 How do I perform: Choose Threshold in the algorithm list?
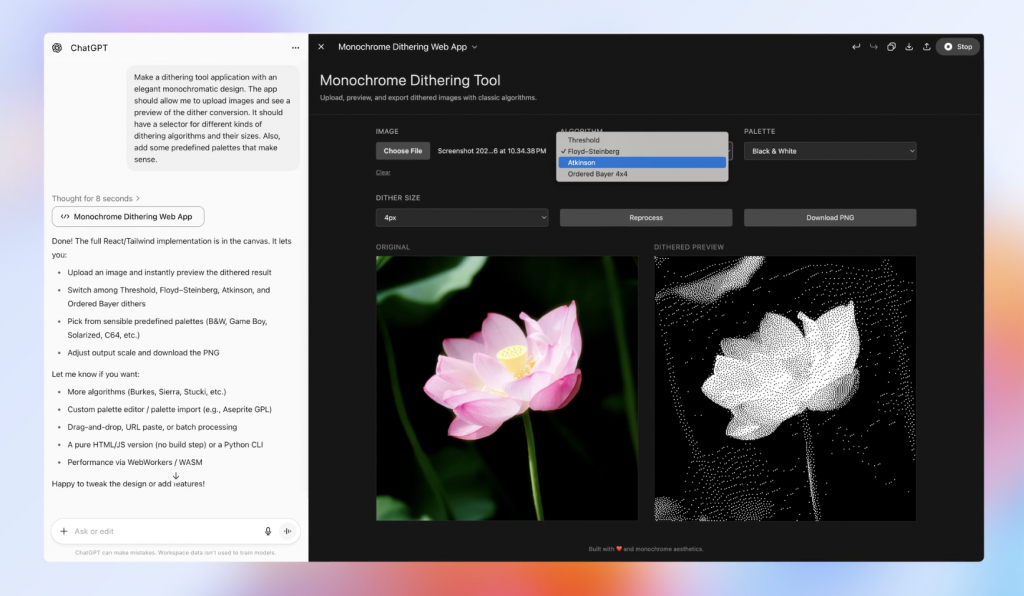(x=642, y=140)
